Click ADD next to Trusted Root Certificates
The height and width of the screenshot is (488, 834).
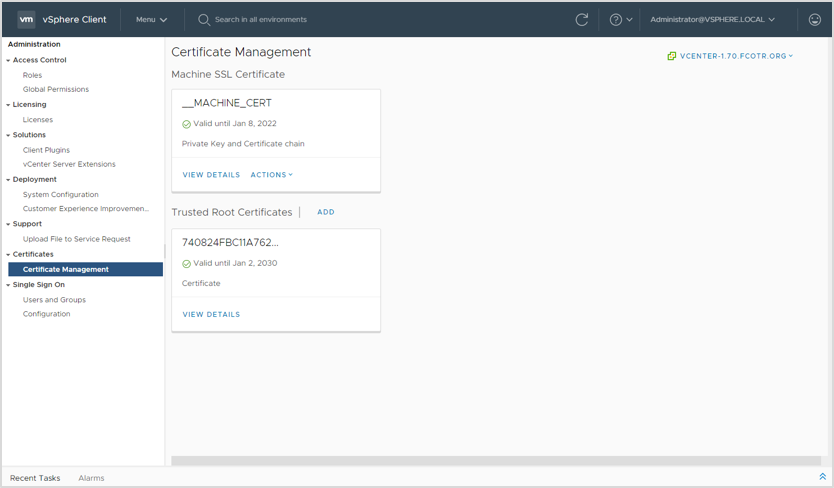tap(326, 212)
